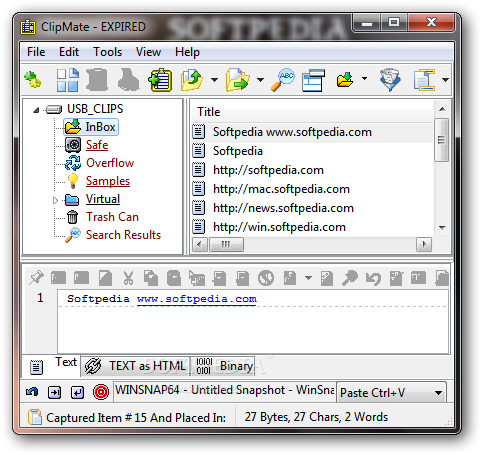Select clip 'http://news.softpedia.com'
482x455 pixels.
(x=312, y=208)
